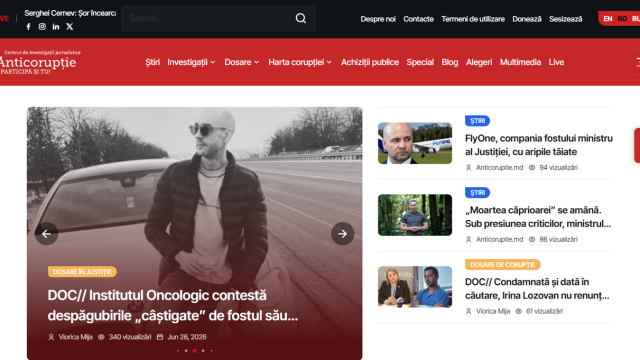
Task: Click the ȘTIRI tag above Moartea căprioarei
Action: point(477,193)
